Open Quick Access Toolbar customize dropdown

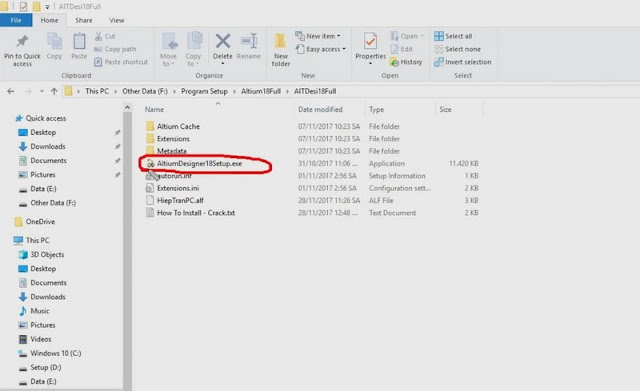click(x=47, y=7)
